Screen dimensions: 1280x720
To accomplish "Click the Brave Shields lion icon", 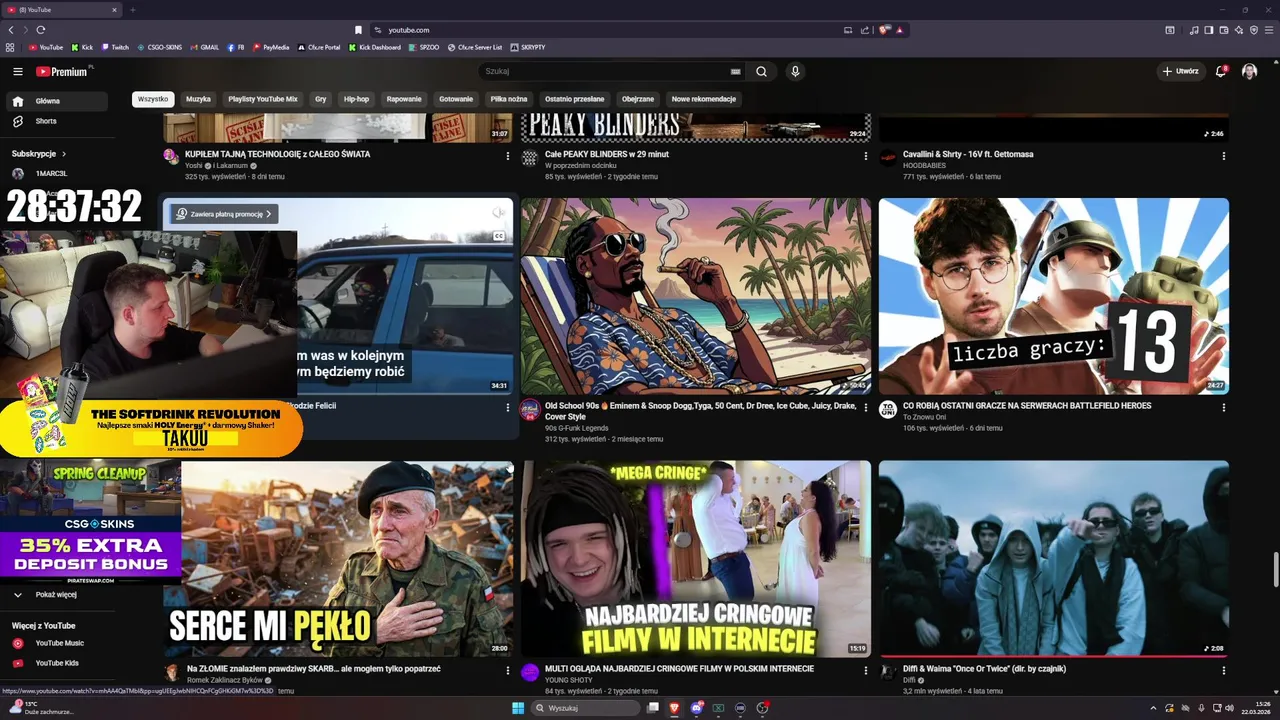I will (884, 30).
